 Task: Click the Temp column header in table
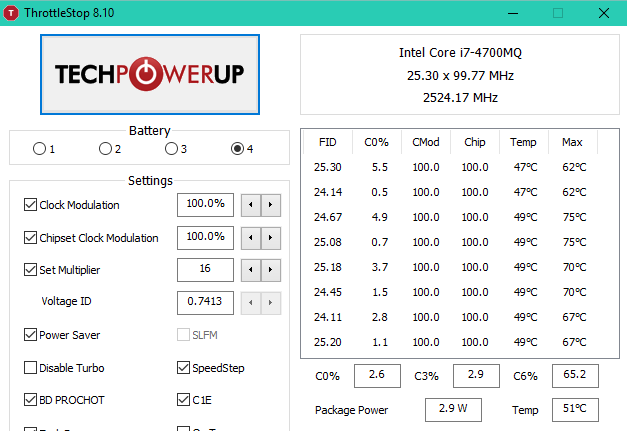coord(524,142)
